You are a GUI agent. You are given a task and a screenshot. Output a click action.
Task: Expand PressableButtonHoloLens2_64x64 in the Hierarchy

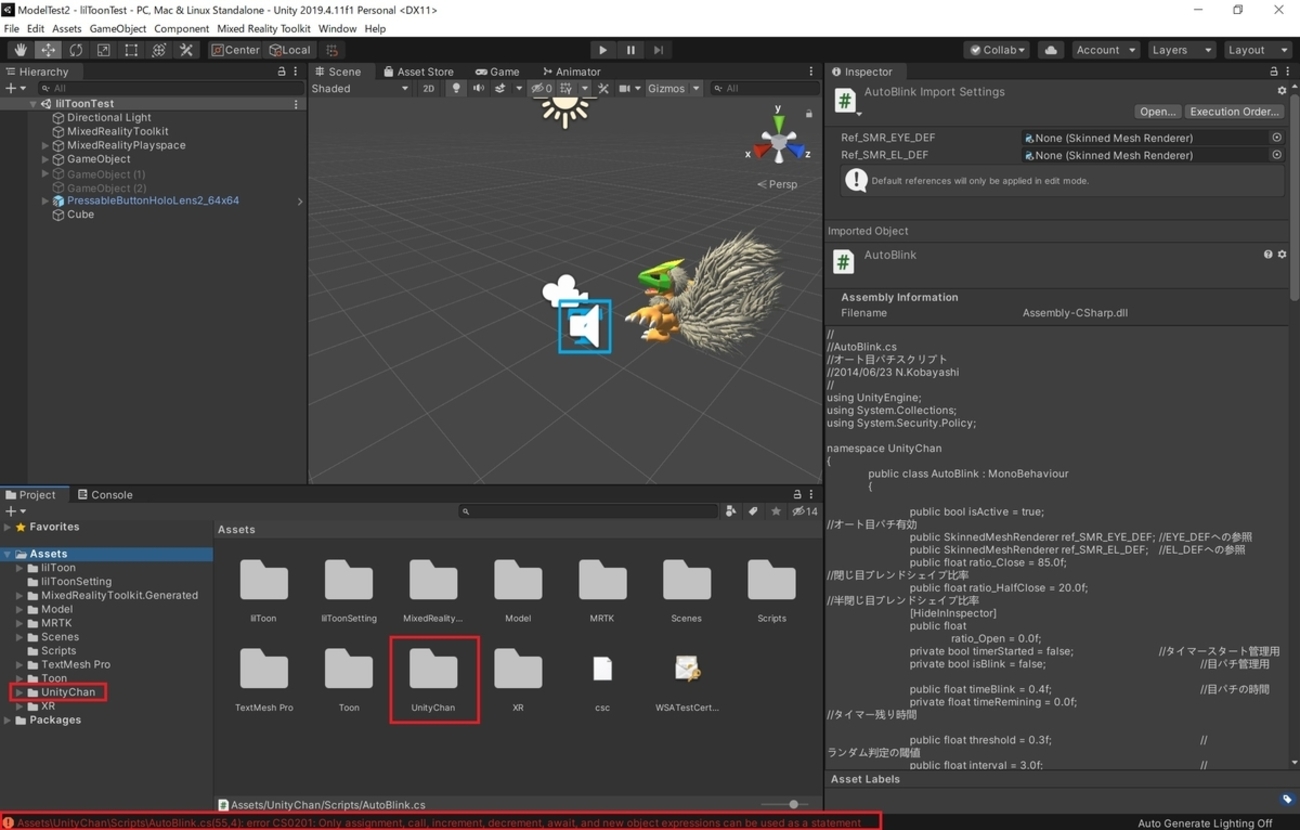[x=46, y=200]
